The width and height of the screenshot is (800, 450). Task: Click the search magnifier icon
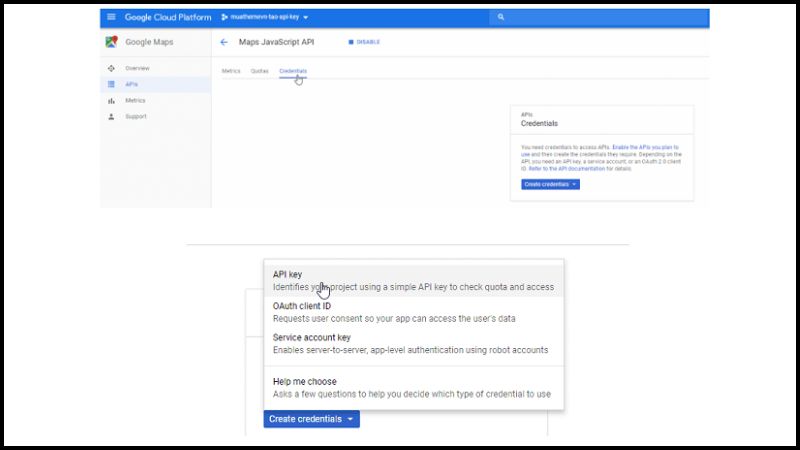click(x=501, y=17)
